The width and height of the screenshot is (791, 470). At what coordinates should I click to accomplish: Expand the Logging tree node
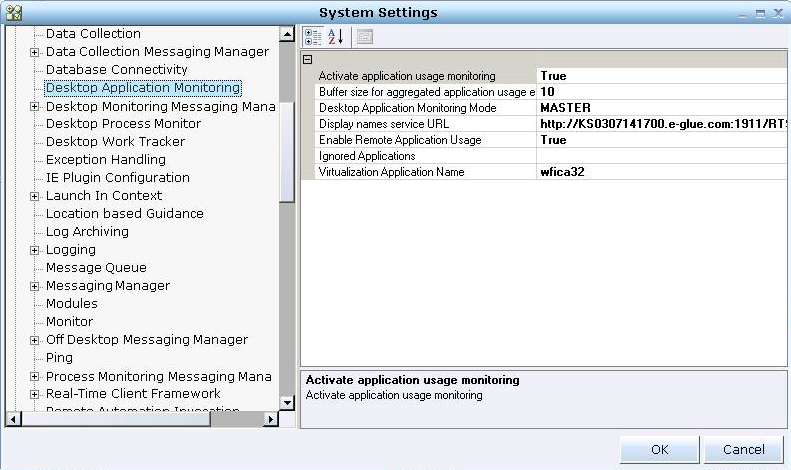click(35, 250)
